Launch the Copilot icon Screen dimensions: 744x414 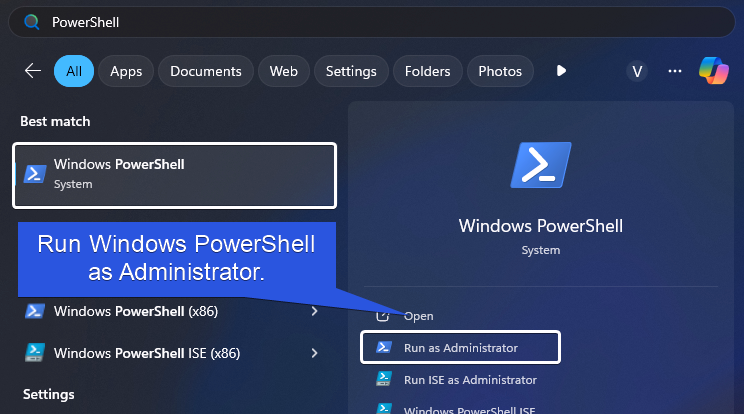pos(714,71)
